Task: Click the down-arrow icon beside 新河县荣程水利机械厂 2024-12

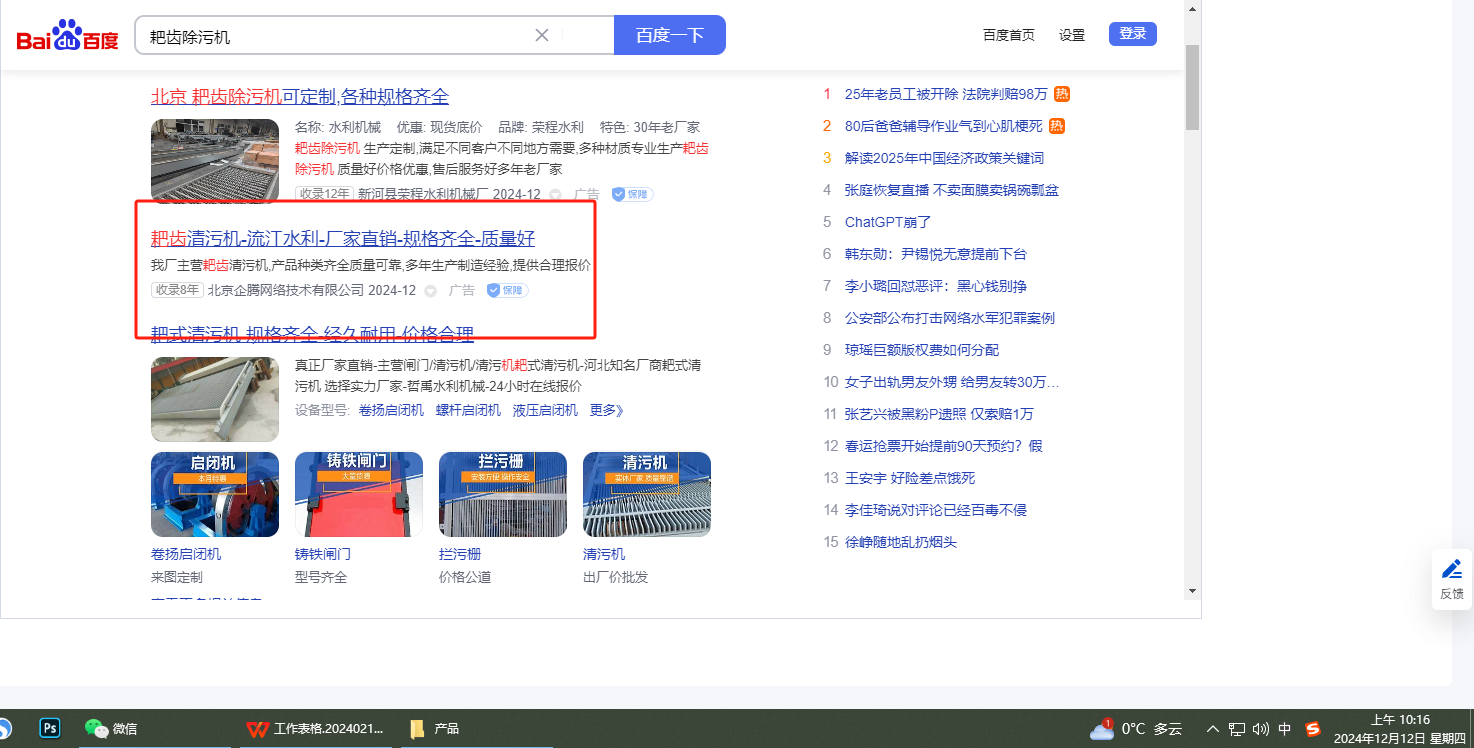Action: click(x=555, y=194)
